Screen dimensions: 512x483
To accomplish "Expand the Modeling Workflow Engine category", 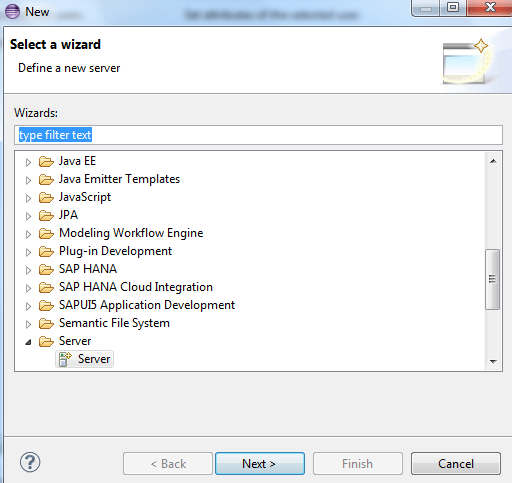I will pos(28,234).
